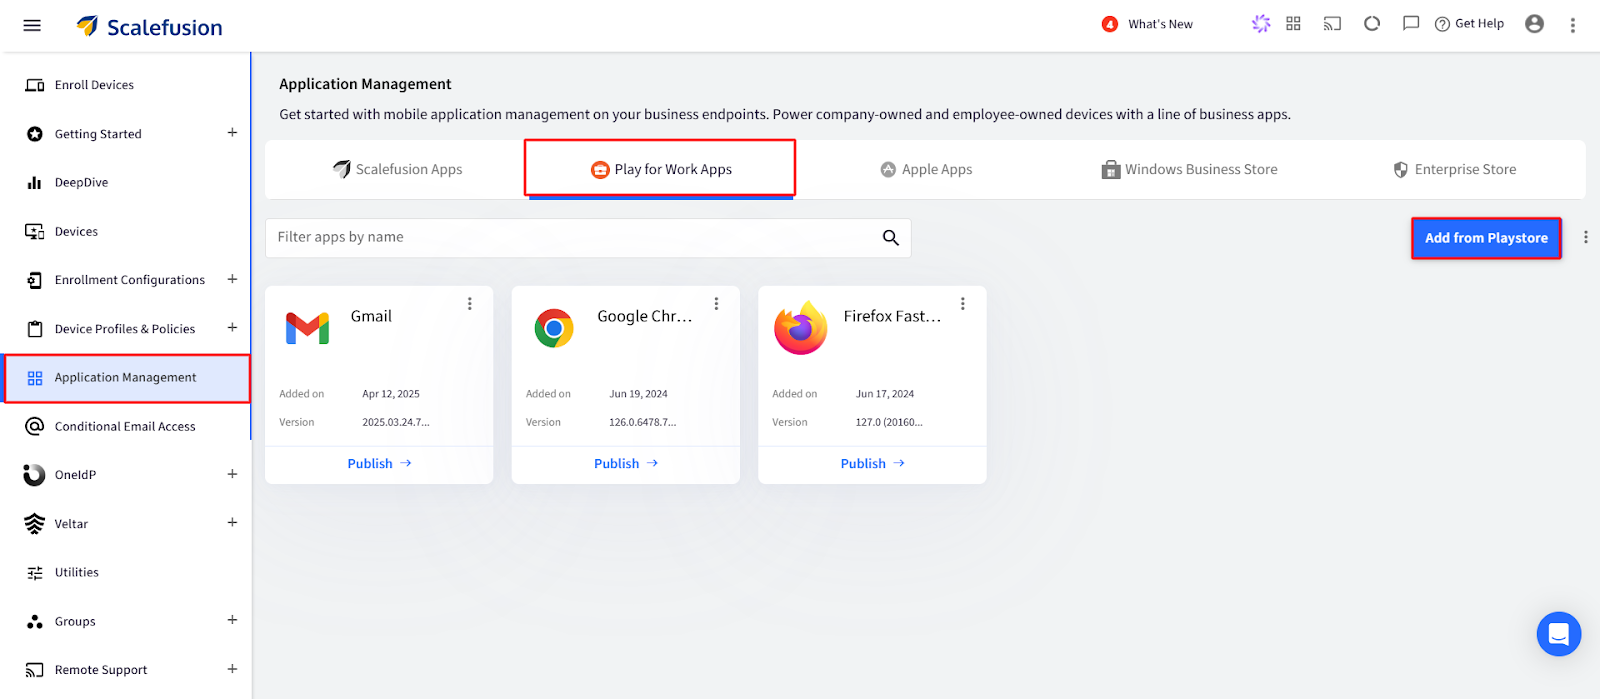
Task: Open Enrollment Configurations in sidebar
Action: pyautogui.click(x=130, y=280)
